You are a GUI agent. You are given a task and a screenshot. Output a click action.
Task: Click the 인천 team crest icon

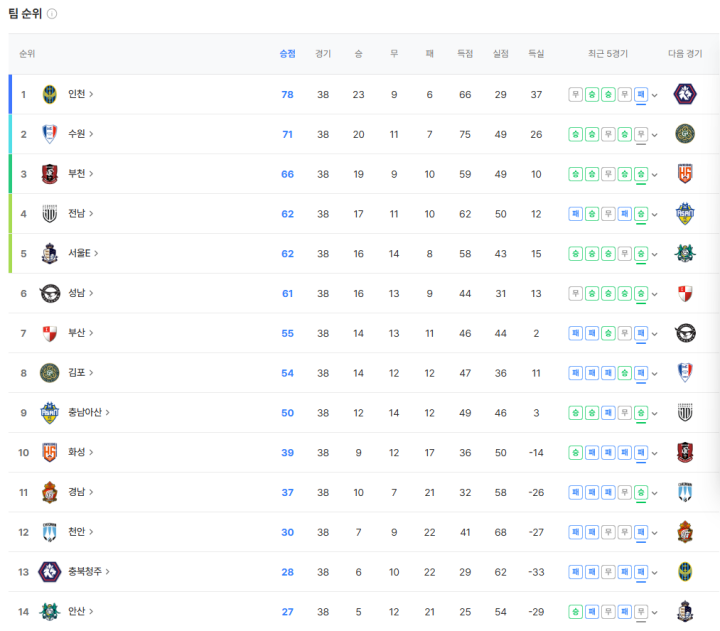[50, 94]
